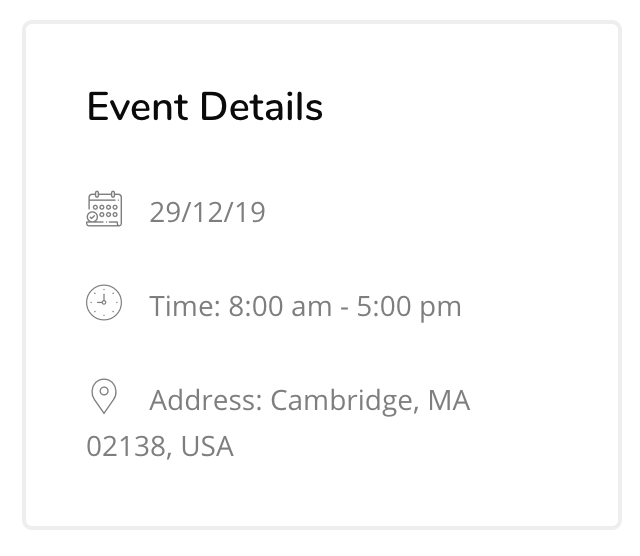Click the calendar icon beside the date
Screen dimensions: 640x556
coord(104,209)
